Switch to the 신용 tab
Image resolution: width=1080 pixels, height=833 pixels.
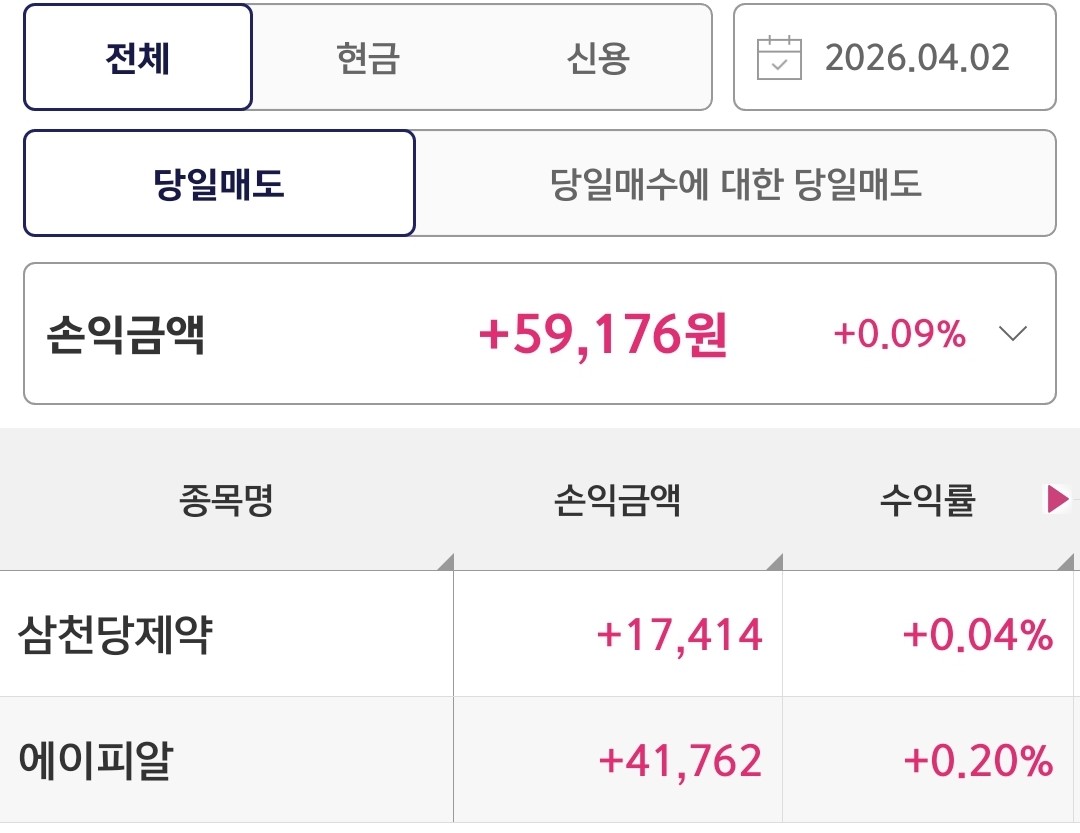[x=597, y=58]
